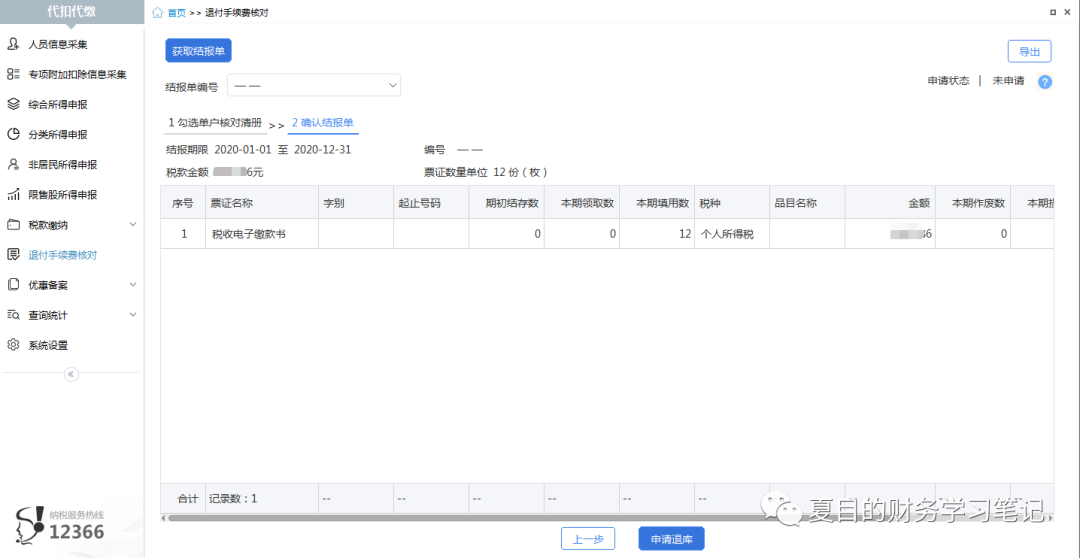
Task: Click the 系统设置 gear icon
Action: point(12,345)
